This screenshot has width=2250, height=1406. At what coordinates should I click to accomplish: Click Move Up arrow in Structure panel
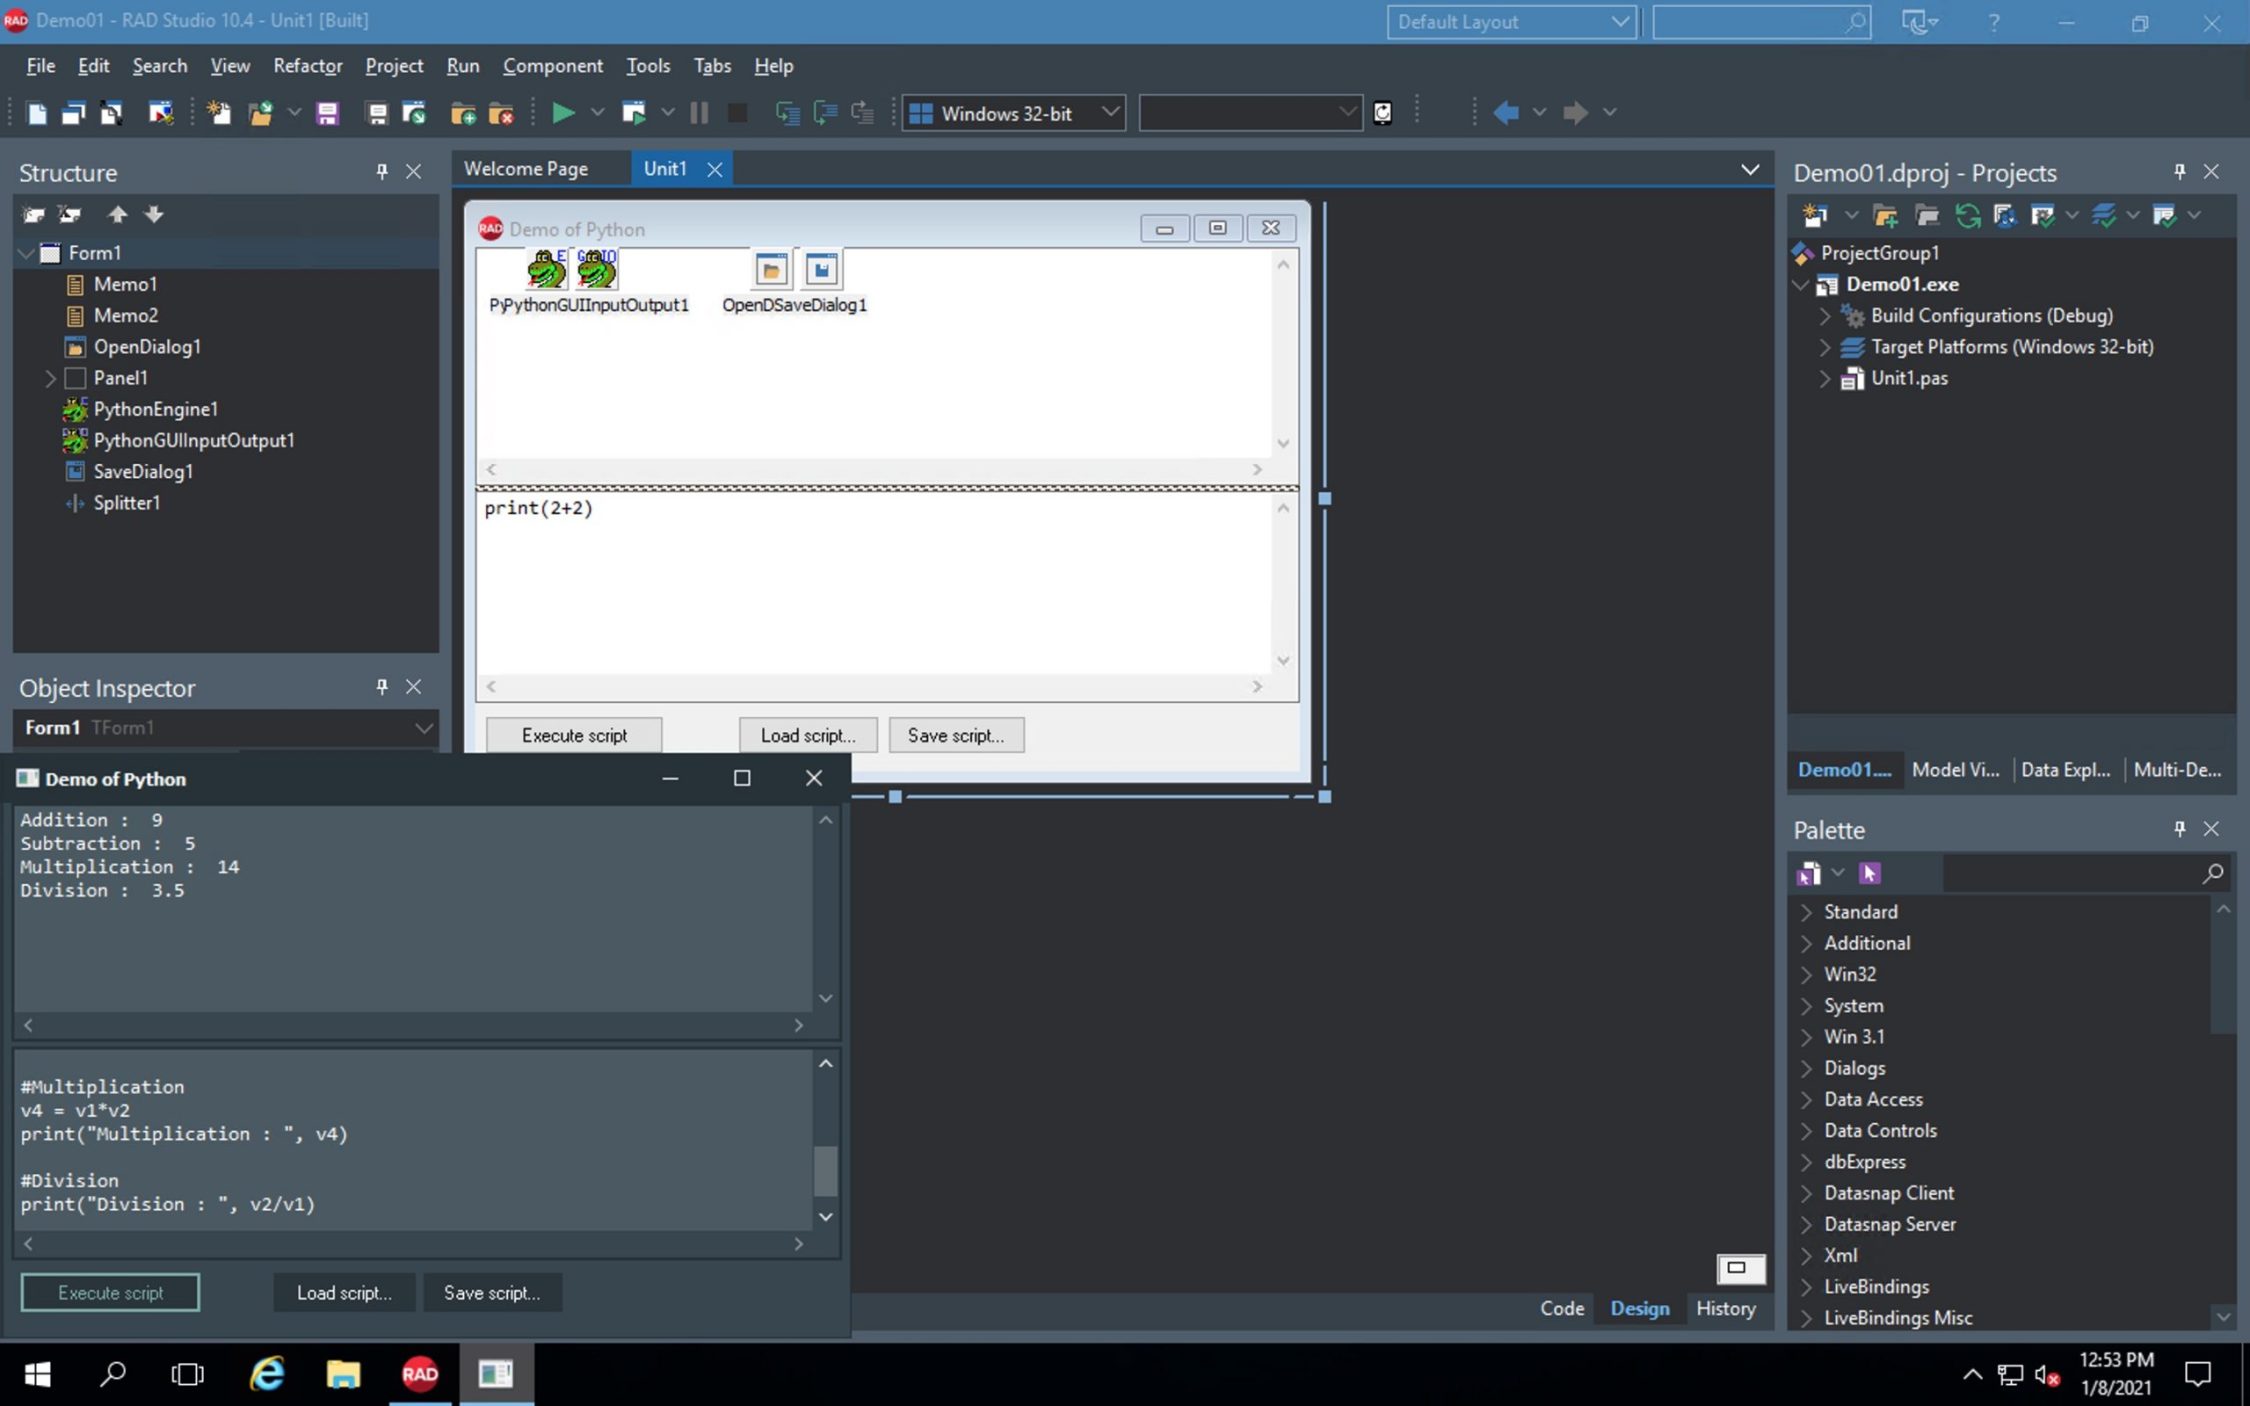tap(117, 214)
